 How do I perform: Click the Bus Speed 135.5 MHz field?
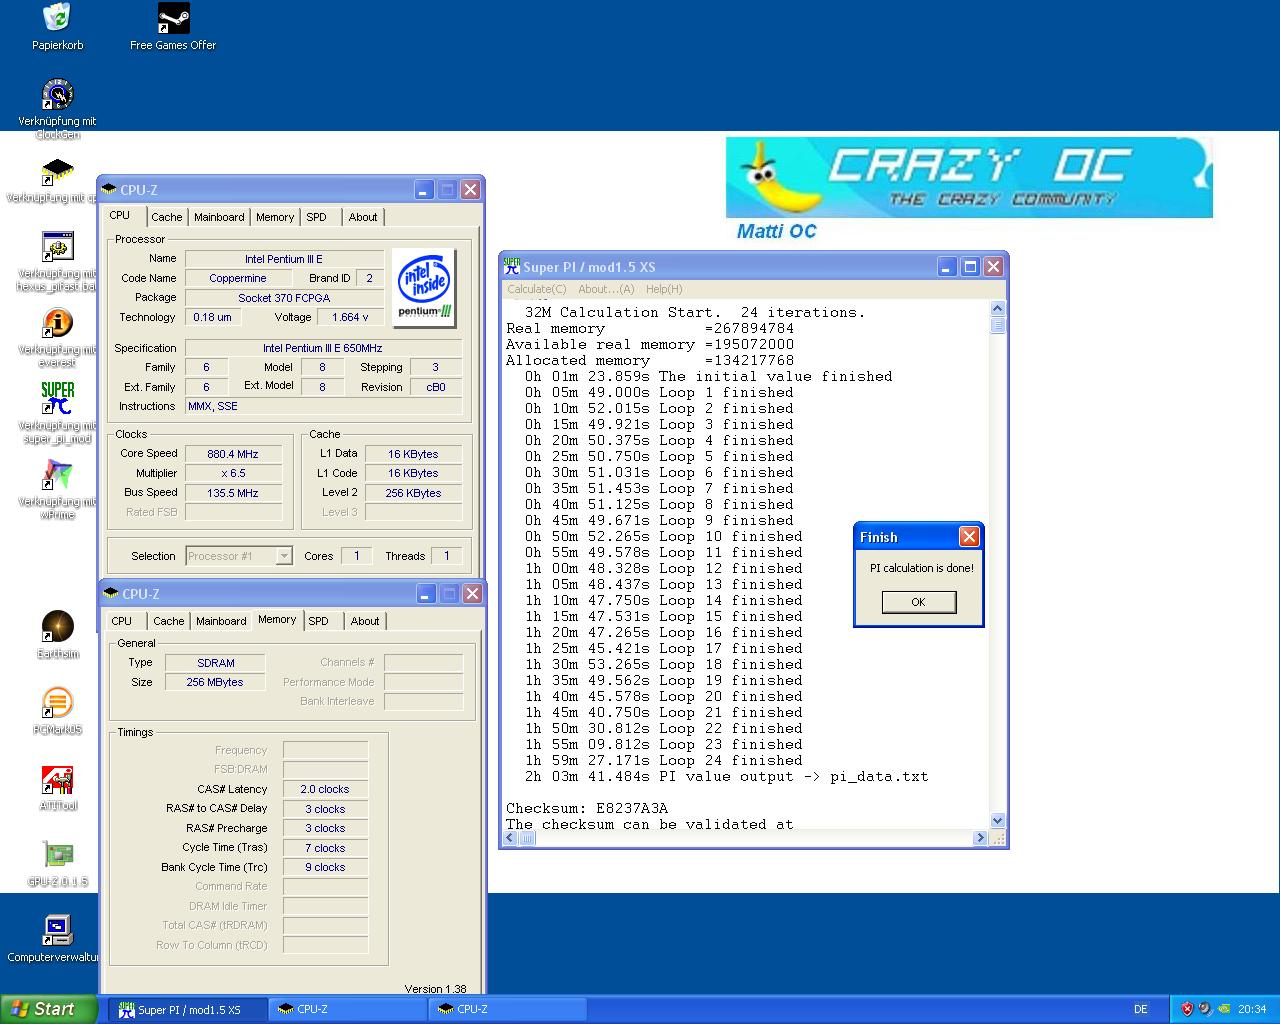tap(233, 493)
